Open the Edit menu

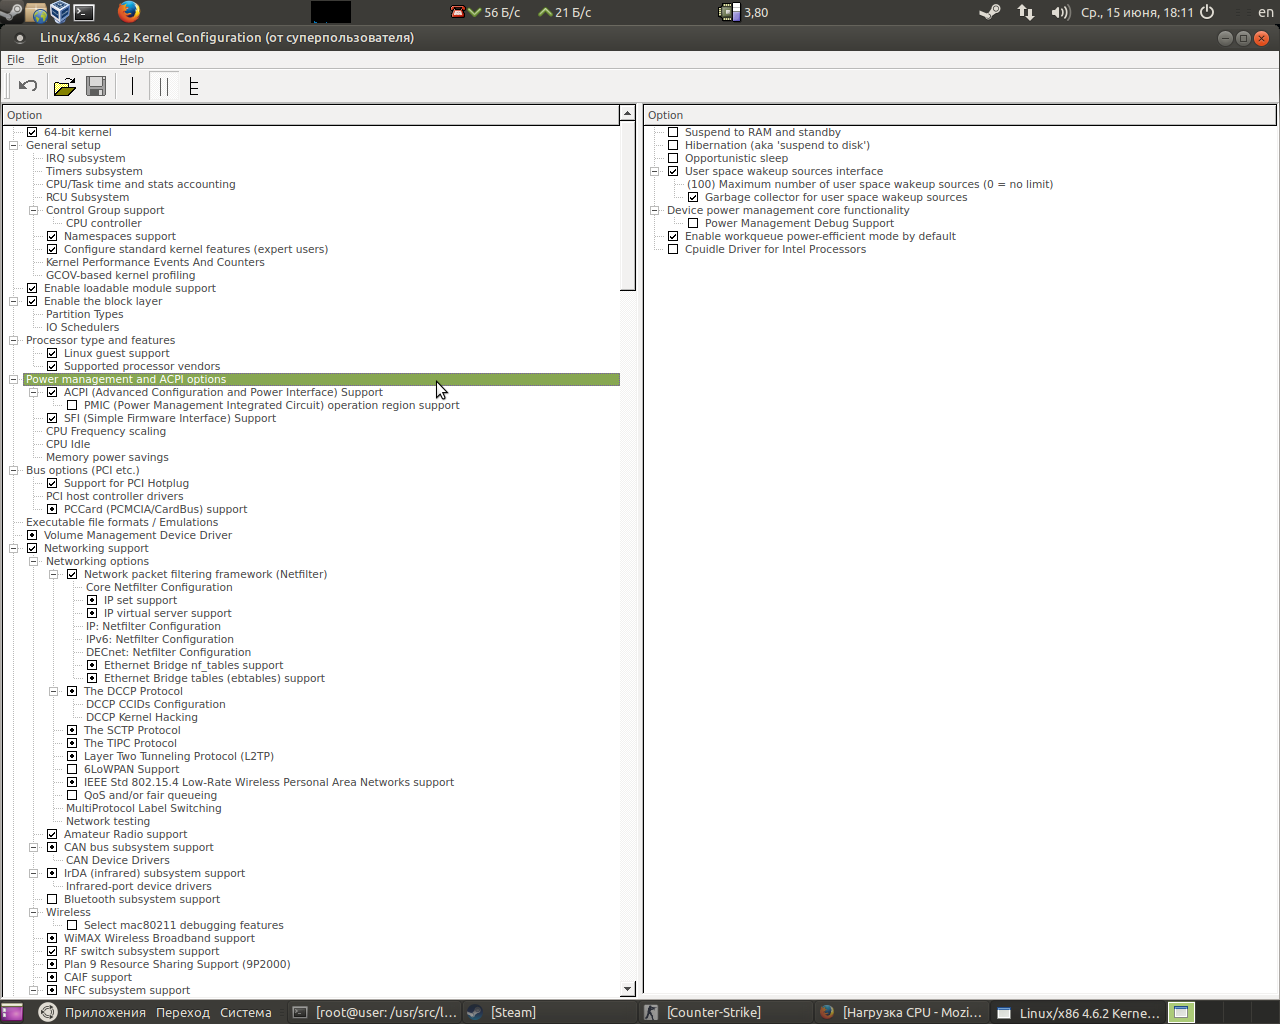(x=48, y=59)
